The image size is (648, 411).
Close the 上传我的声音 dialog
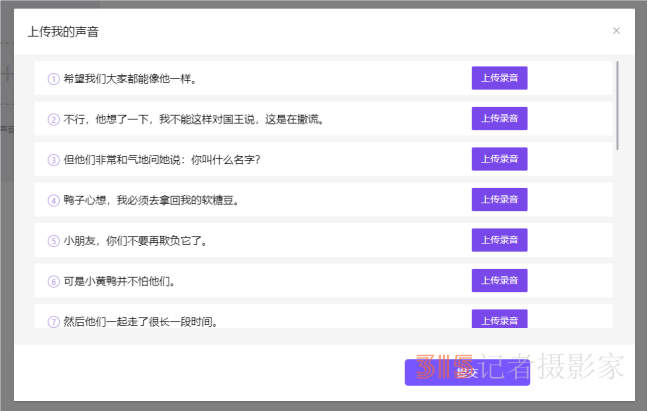[x=616, y=31]
